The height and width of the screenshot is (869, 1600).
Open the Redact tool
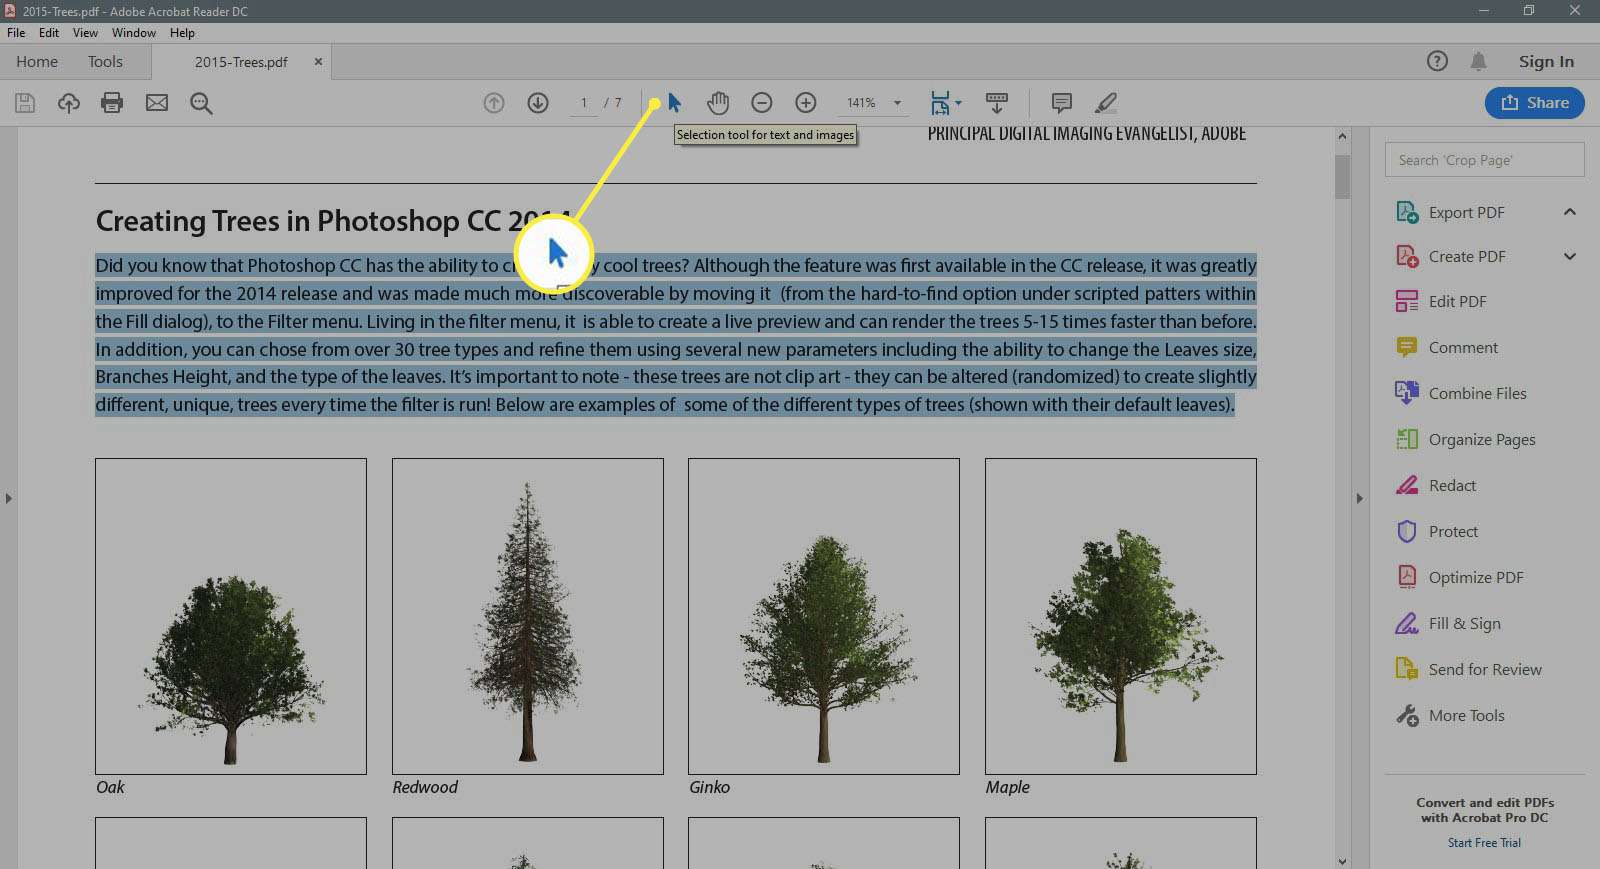1452,485
